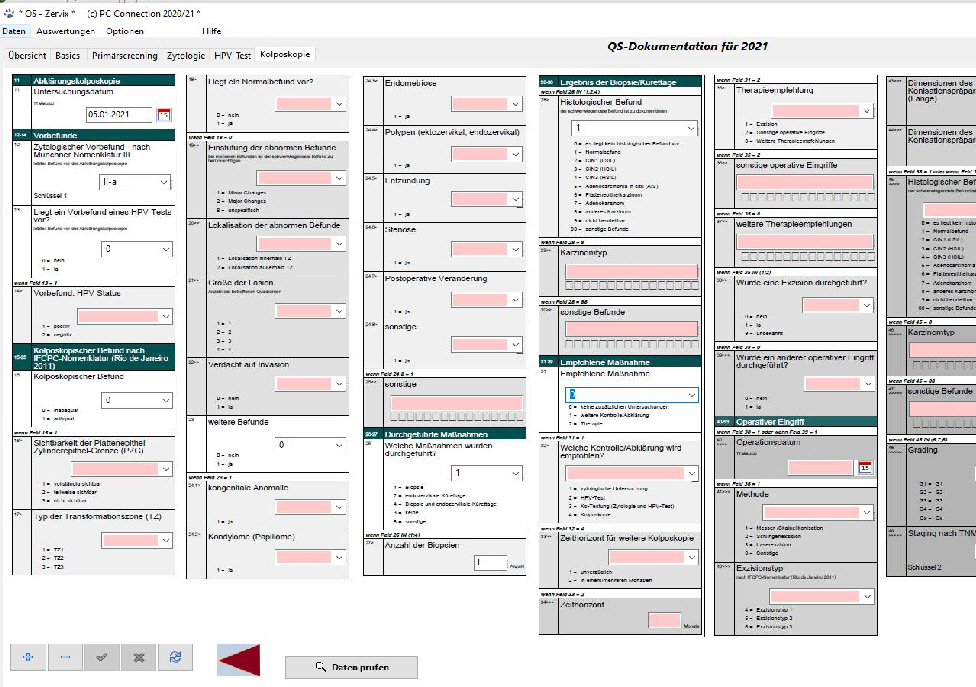Screen dimensions: 976x687
Task: Click the Daten prüfen button
Action: (352, 667)
